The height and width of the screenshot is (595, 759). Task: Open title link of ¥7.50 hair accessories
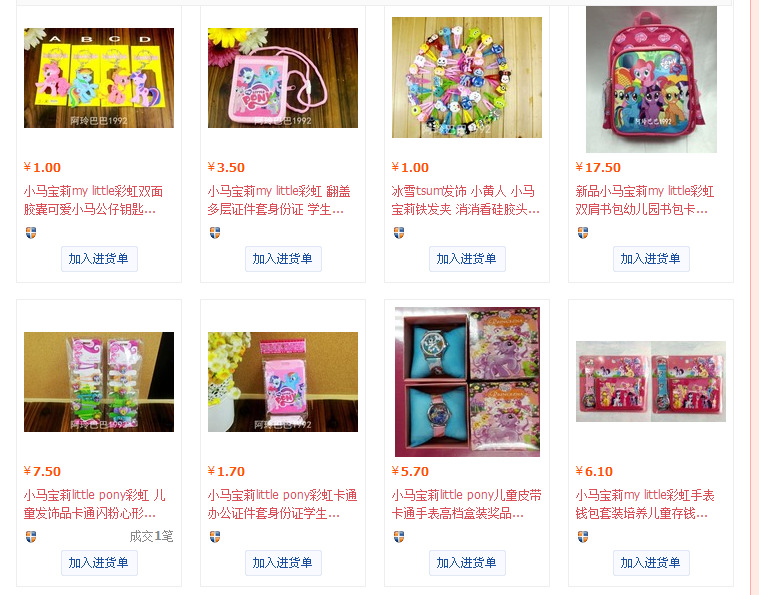point(94,504)
